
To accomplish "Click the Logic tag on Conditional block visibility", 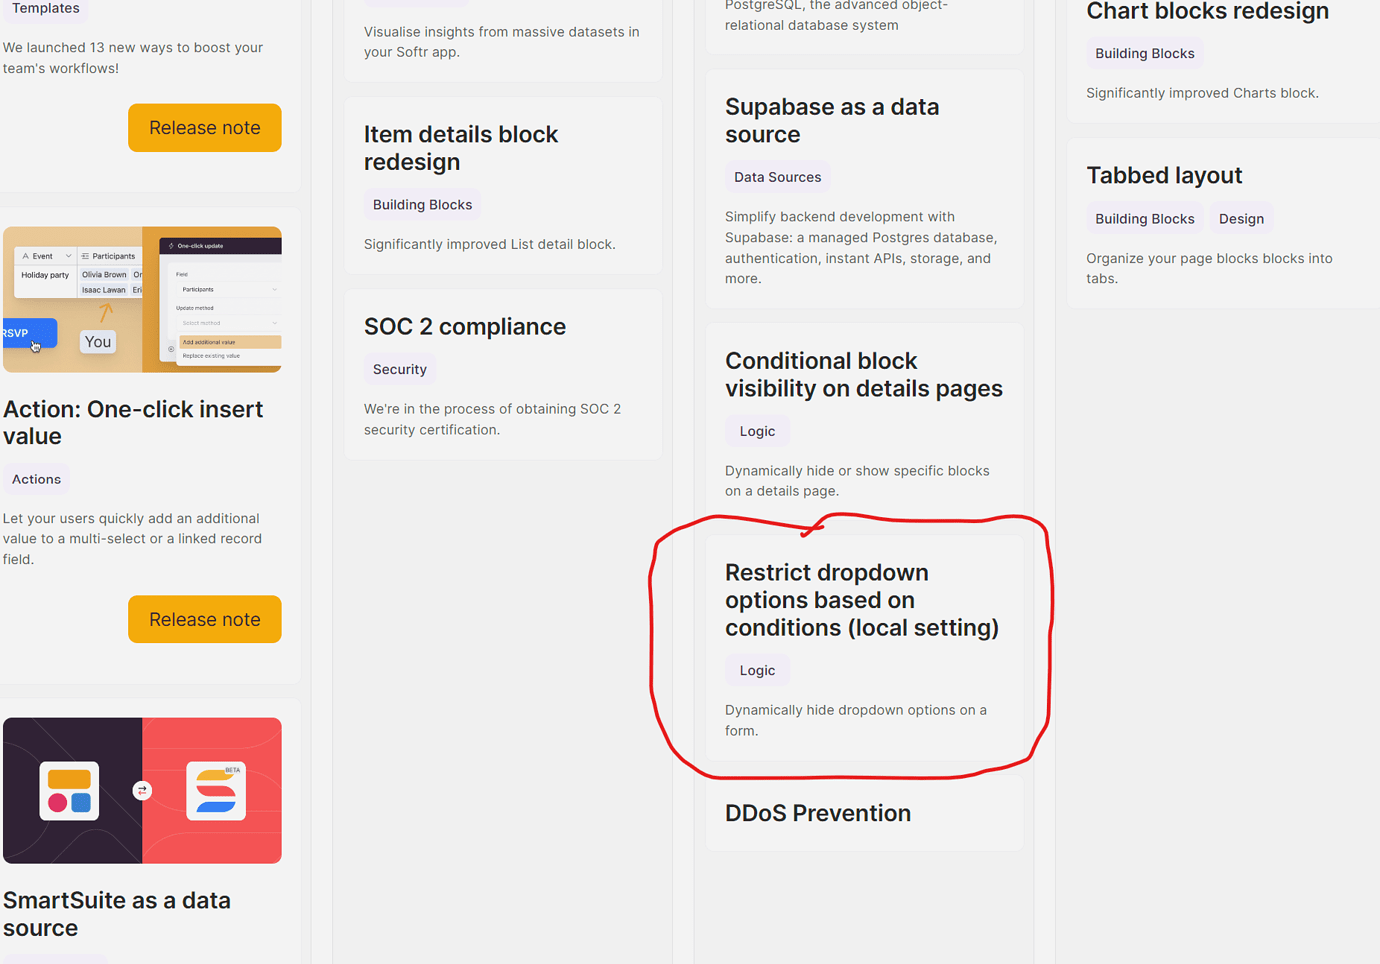I will click(757, 430).
